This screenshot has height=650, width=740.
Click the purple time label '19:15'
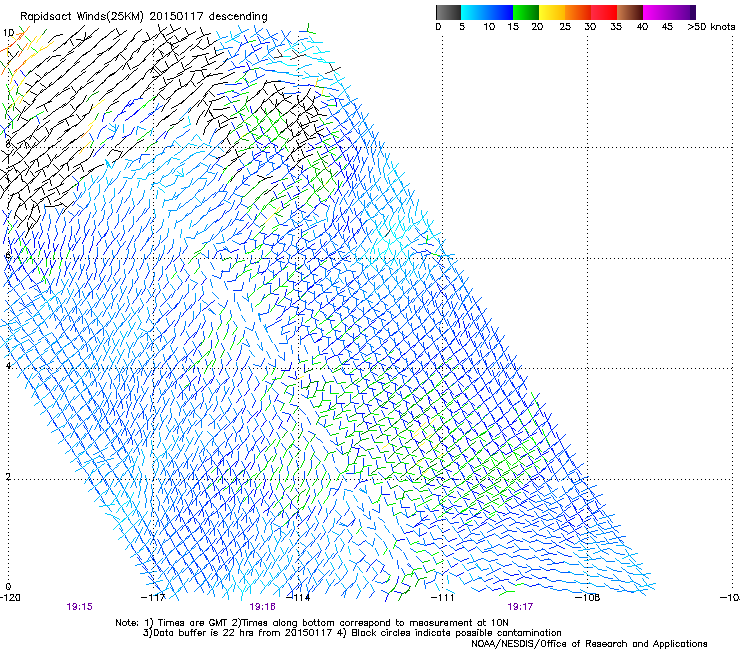click(x=79, y=607)
